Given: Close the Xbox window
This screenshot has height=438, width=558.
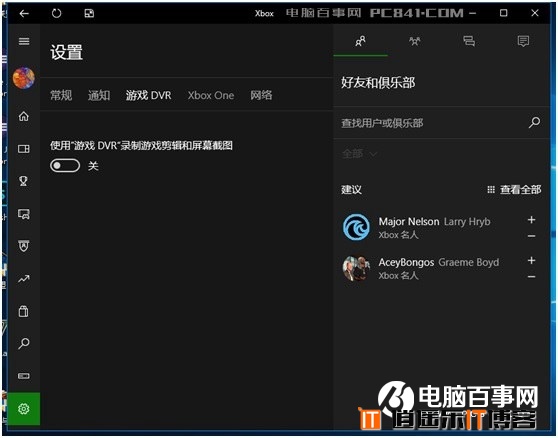Looking at the screenshot, I should click(535, 13).
